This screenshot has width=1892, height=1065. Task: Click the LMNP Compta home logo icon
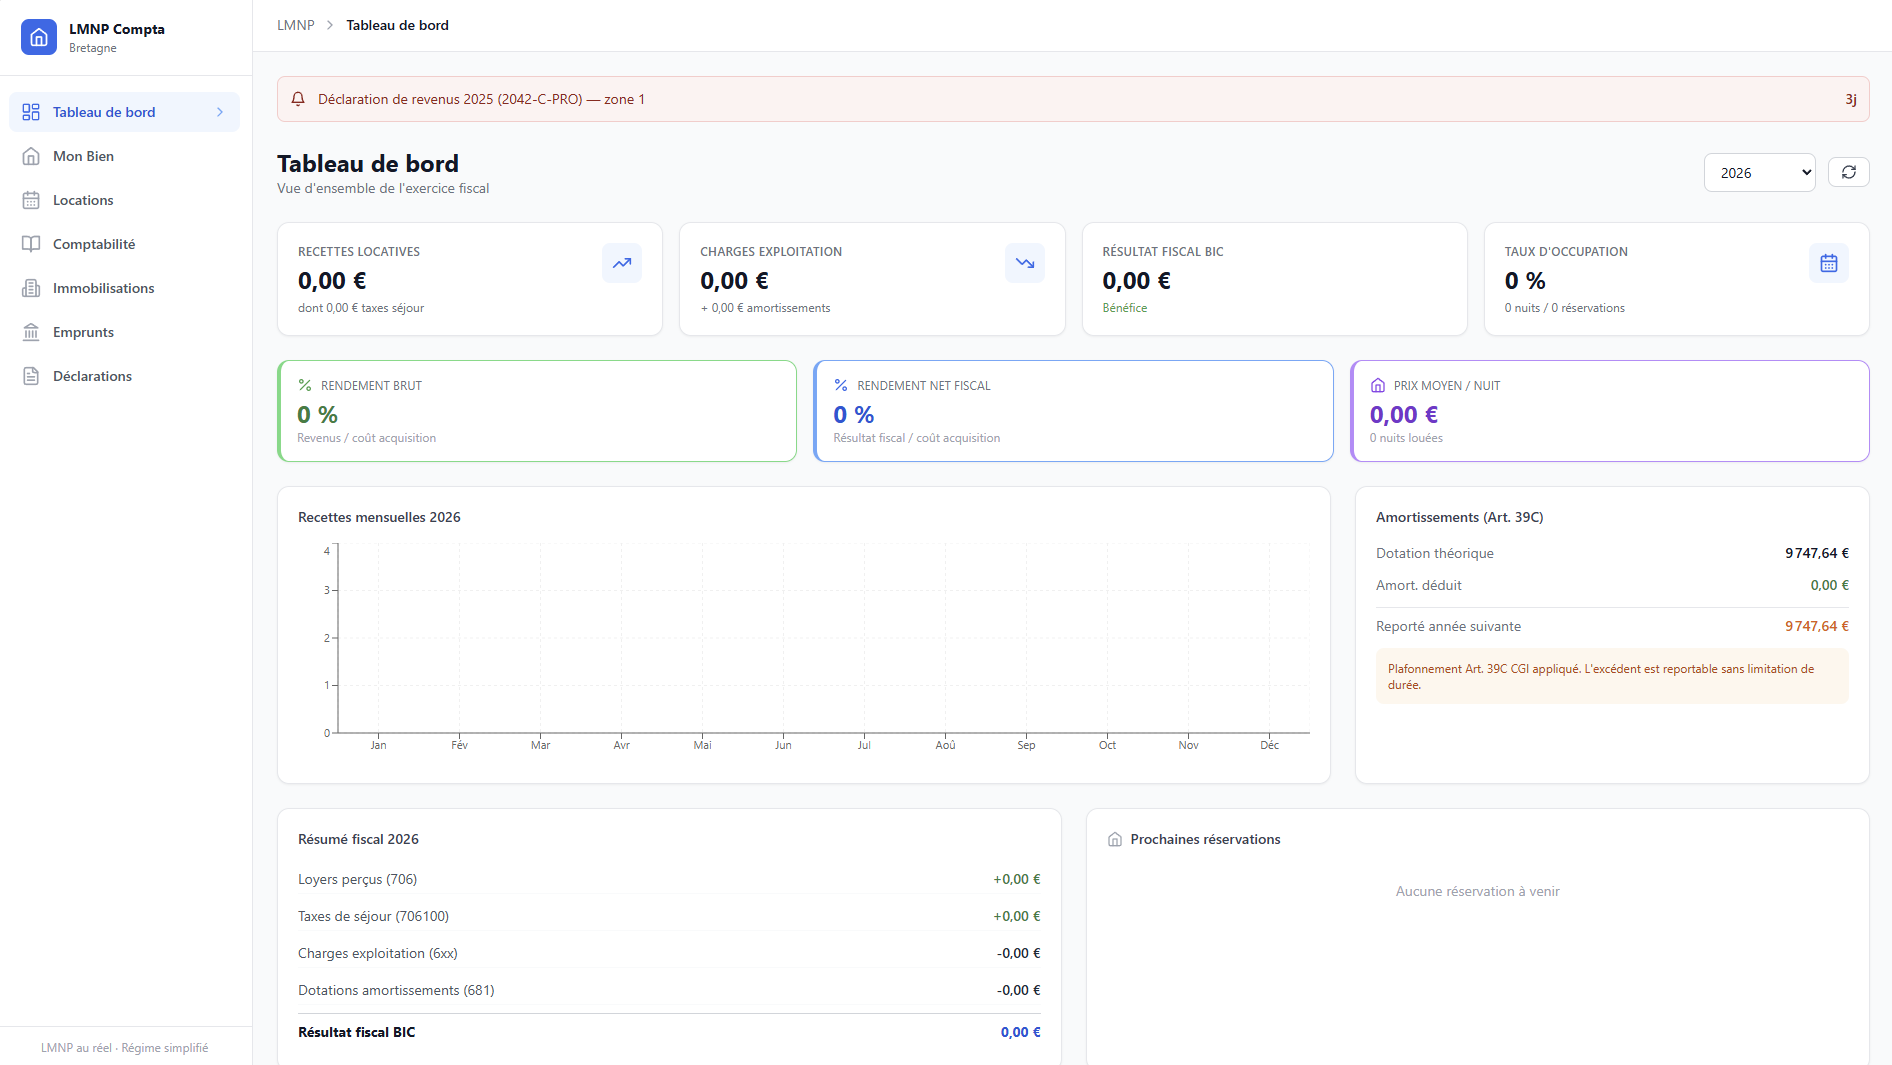pyautogui.click(x=39, y=37)
